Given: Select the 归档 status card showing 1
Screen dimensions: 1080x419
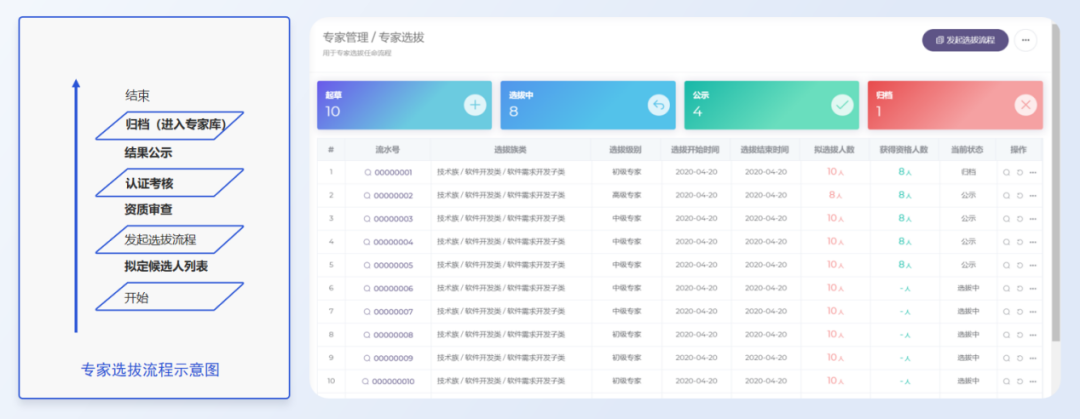Looking at the screenshot, I should (955, 105).
